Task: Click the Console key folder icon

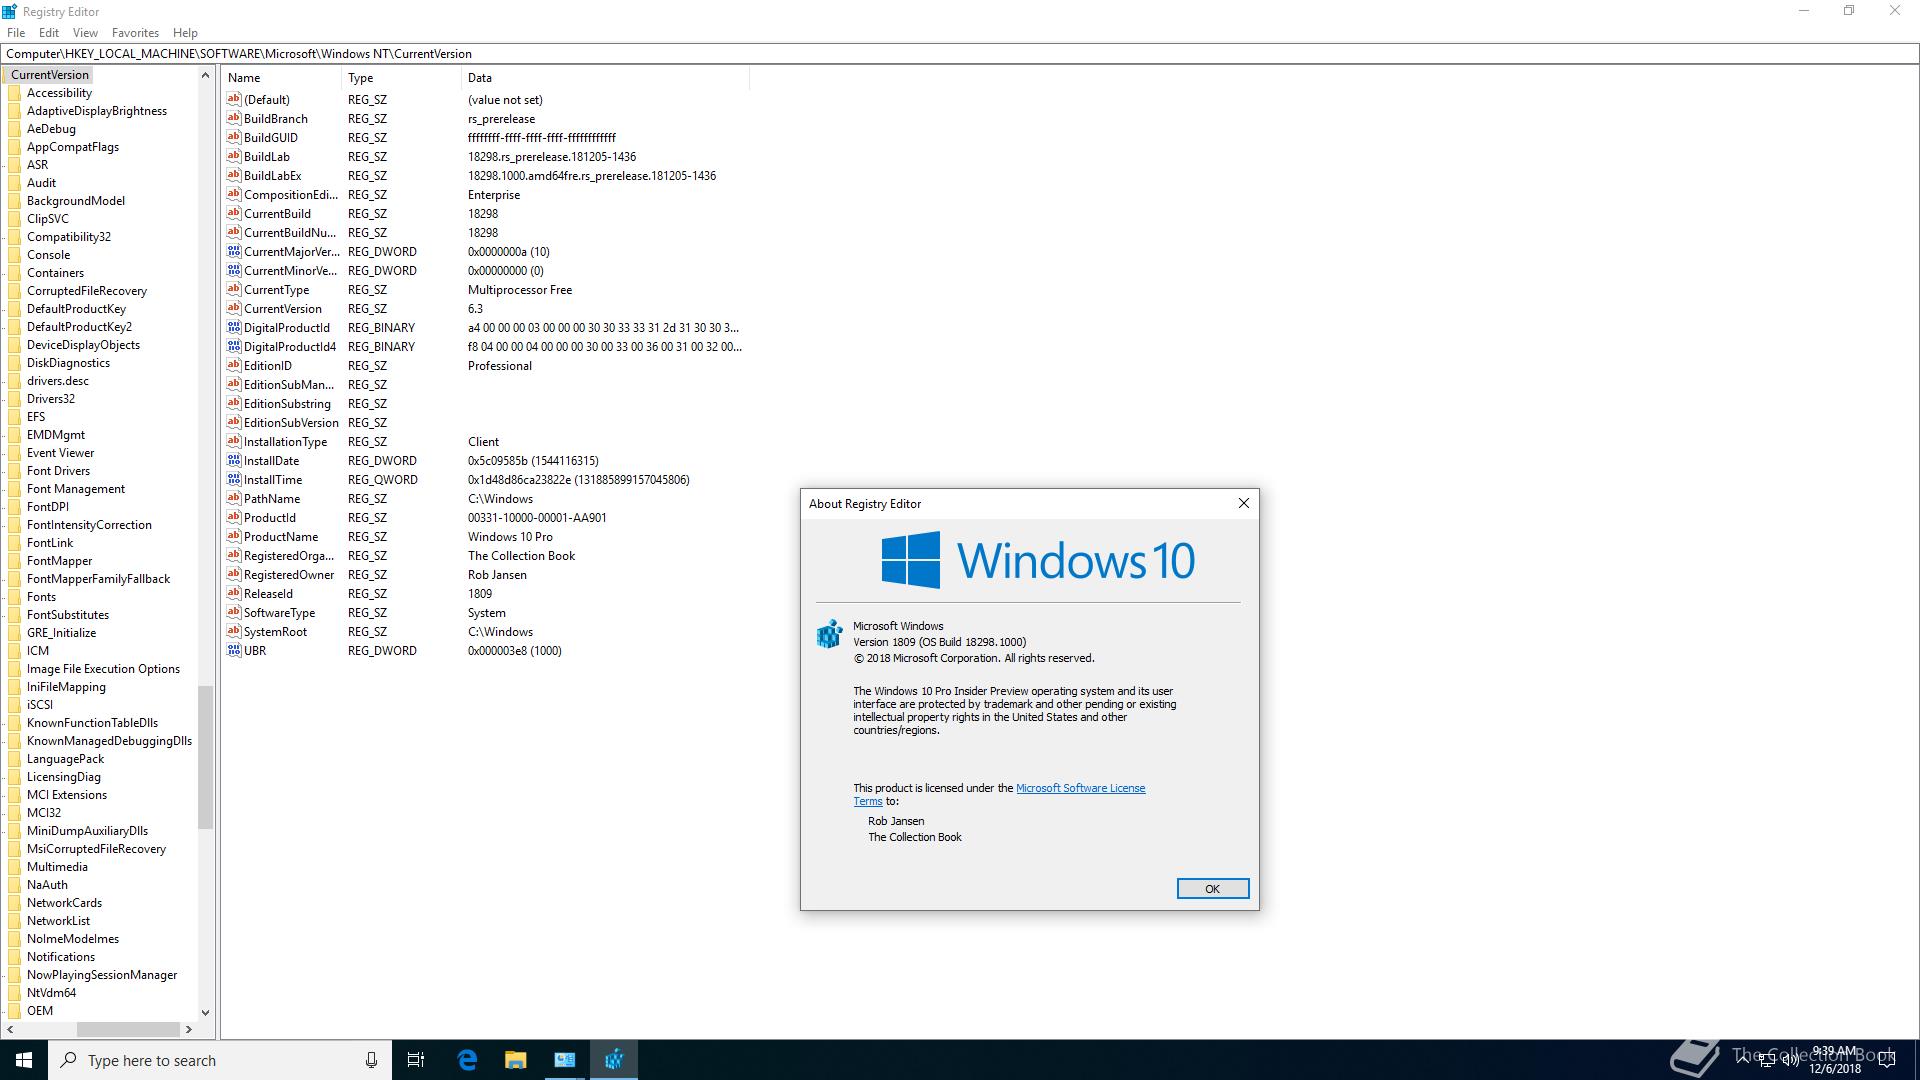Action: click(15, 255)
